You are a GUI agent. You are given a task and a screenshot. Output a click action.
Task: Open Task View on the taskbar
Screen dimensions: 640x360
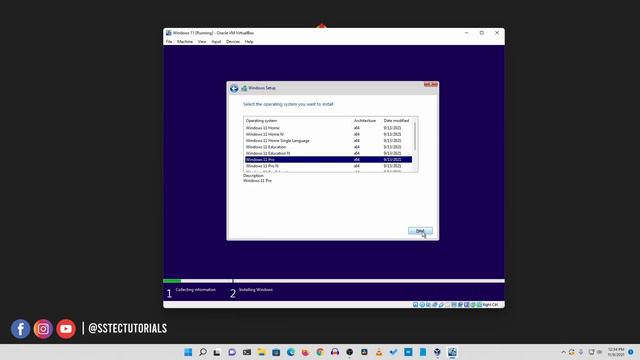[x=217, y=352]
